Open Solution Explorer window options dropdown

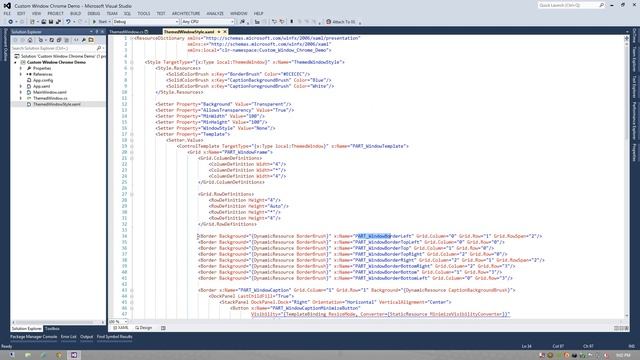[x=91, y=31]
